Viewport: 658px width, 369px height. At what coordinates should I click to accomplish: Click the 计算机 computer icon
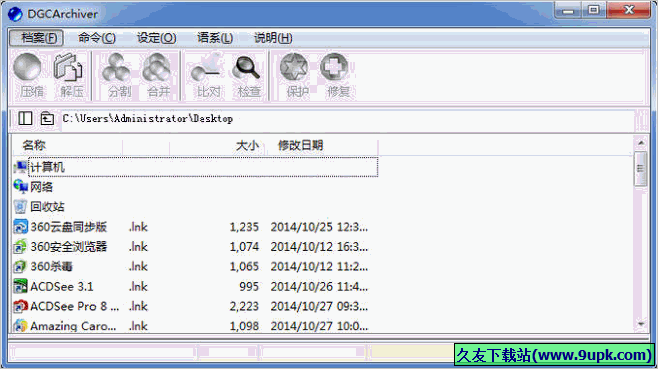point(20,167)
